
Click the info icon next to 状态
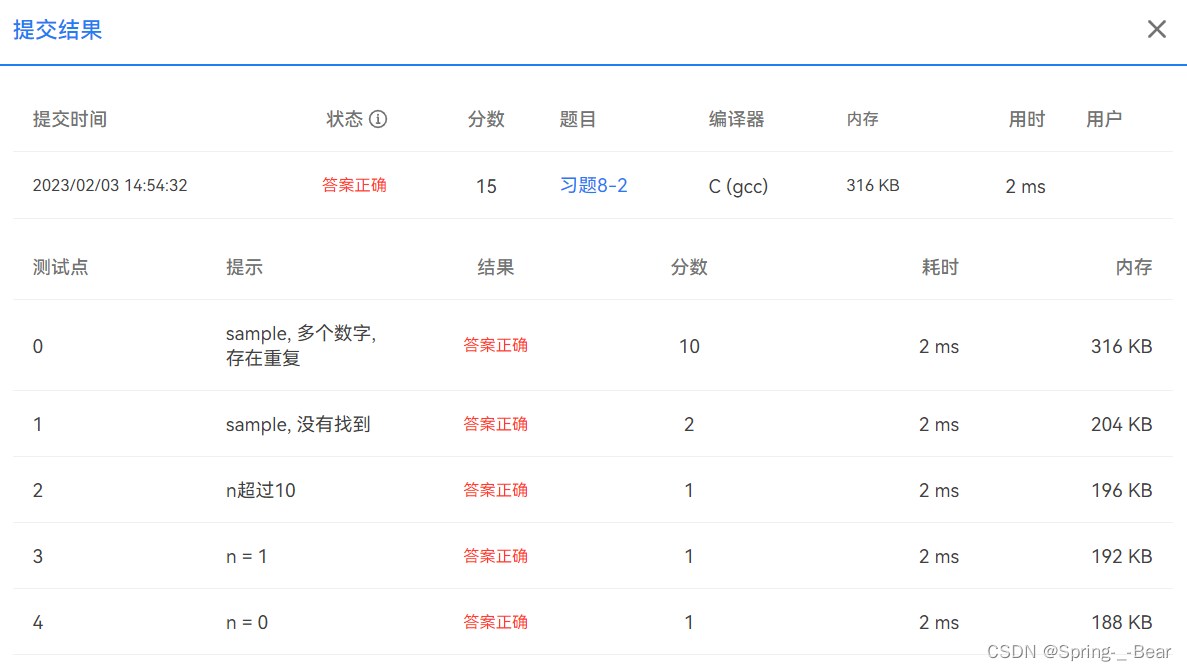(378, 119)
